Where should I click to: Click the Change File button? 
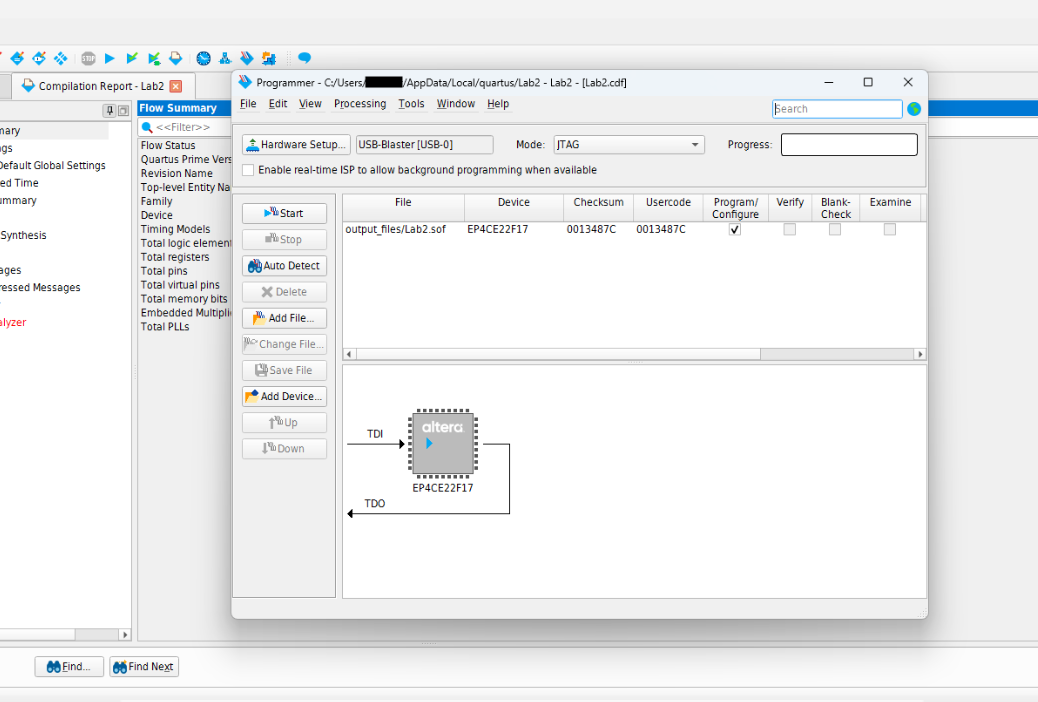[x=284, y=344]
